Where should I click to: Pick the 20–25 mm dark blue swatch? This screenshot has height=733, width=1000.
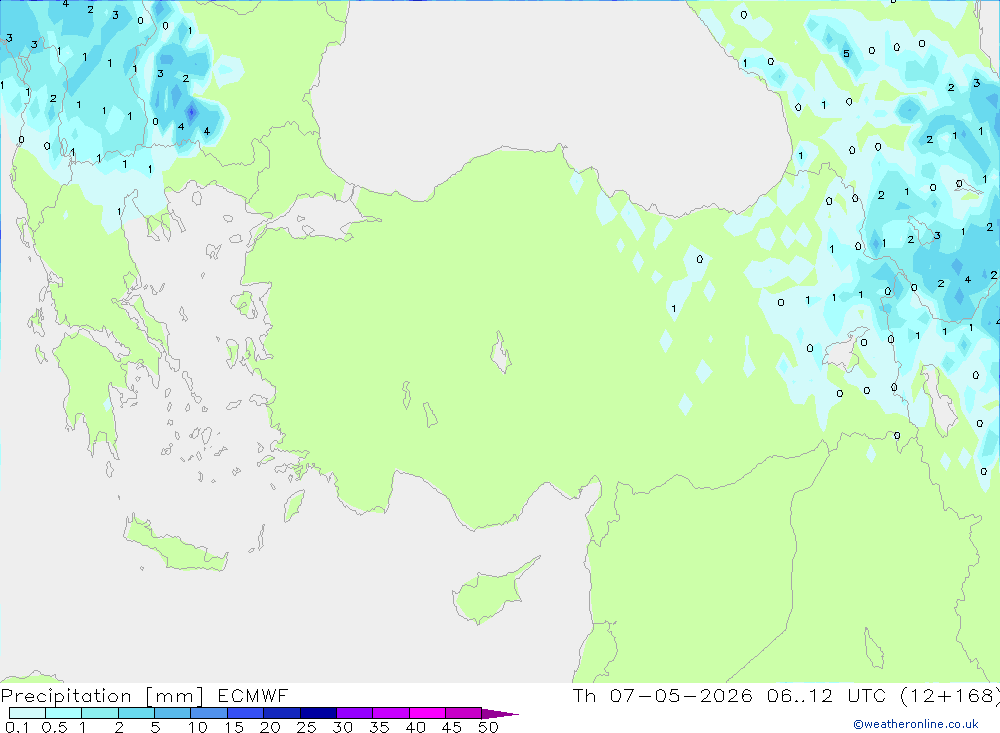[x=281, y=713]
